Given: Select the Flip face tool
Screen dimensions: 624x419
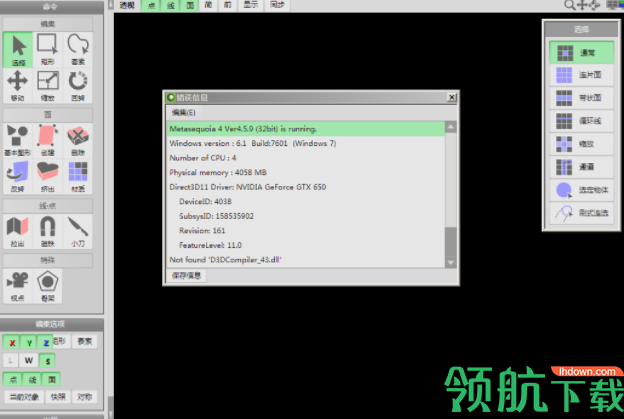Looking at the screenshot, I should pos(18,176).
